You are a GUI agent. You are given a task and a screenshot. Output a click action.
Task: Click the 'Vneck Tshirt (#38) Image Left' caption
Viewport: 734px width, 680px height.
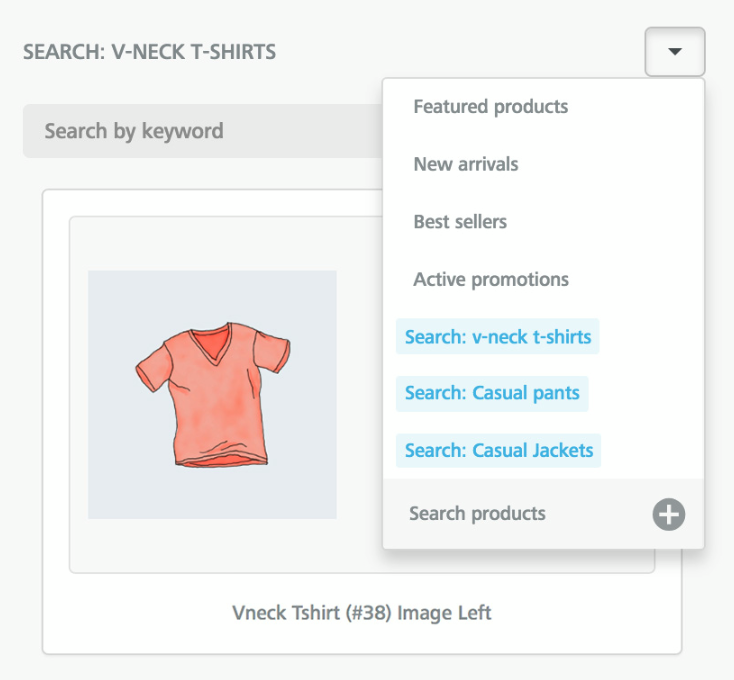pos(362,613)
